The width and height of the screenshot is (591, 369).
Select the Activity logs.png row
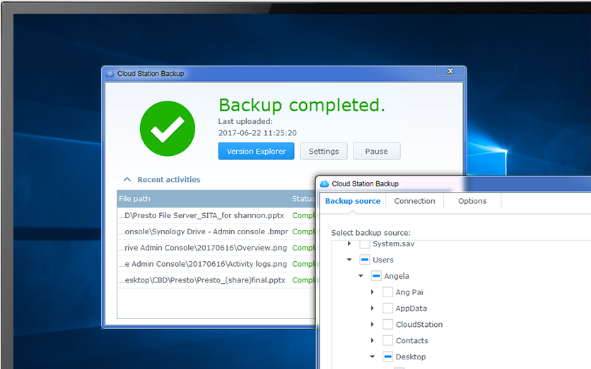217,264
